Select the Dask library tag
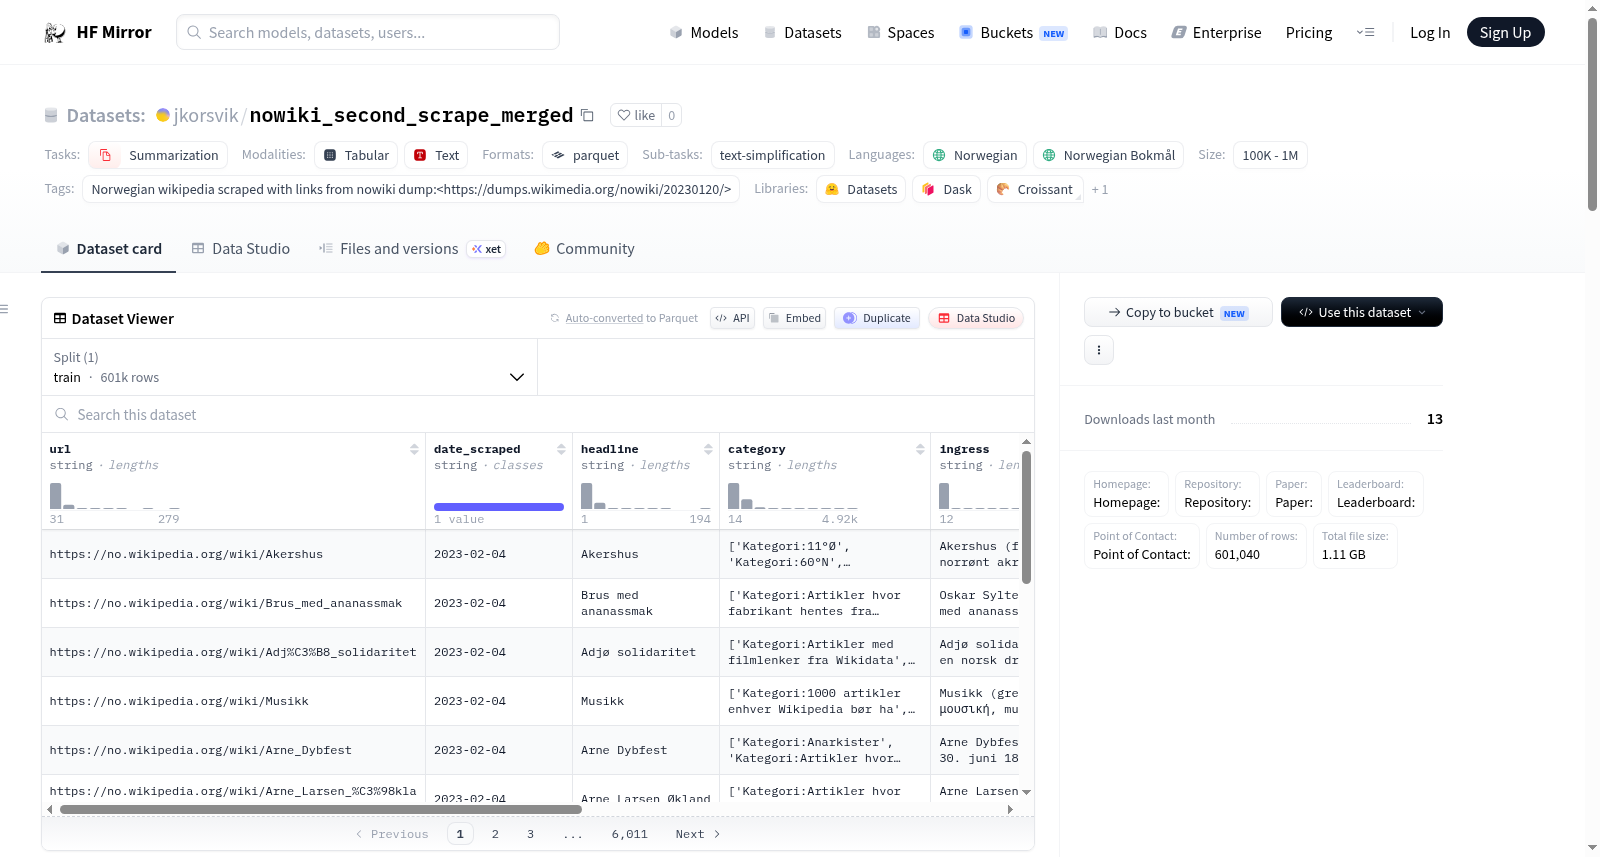Viewport: 1600px width, 857px height. coord(946,189)
